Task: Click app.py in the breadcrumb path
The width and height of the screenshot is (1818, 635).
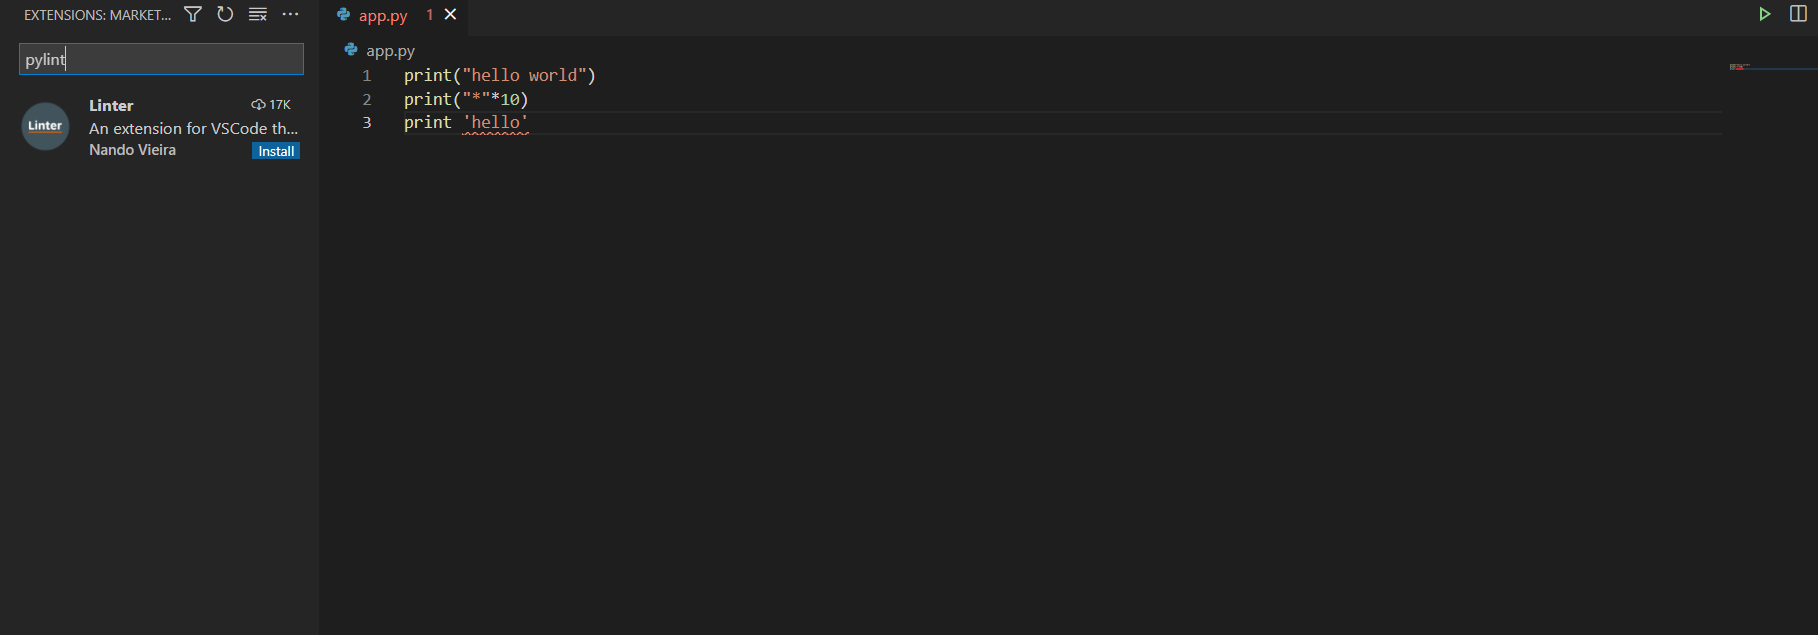Action: coord(390,50)
